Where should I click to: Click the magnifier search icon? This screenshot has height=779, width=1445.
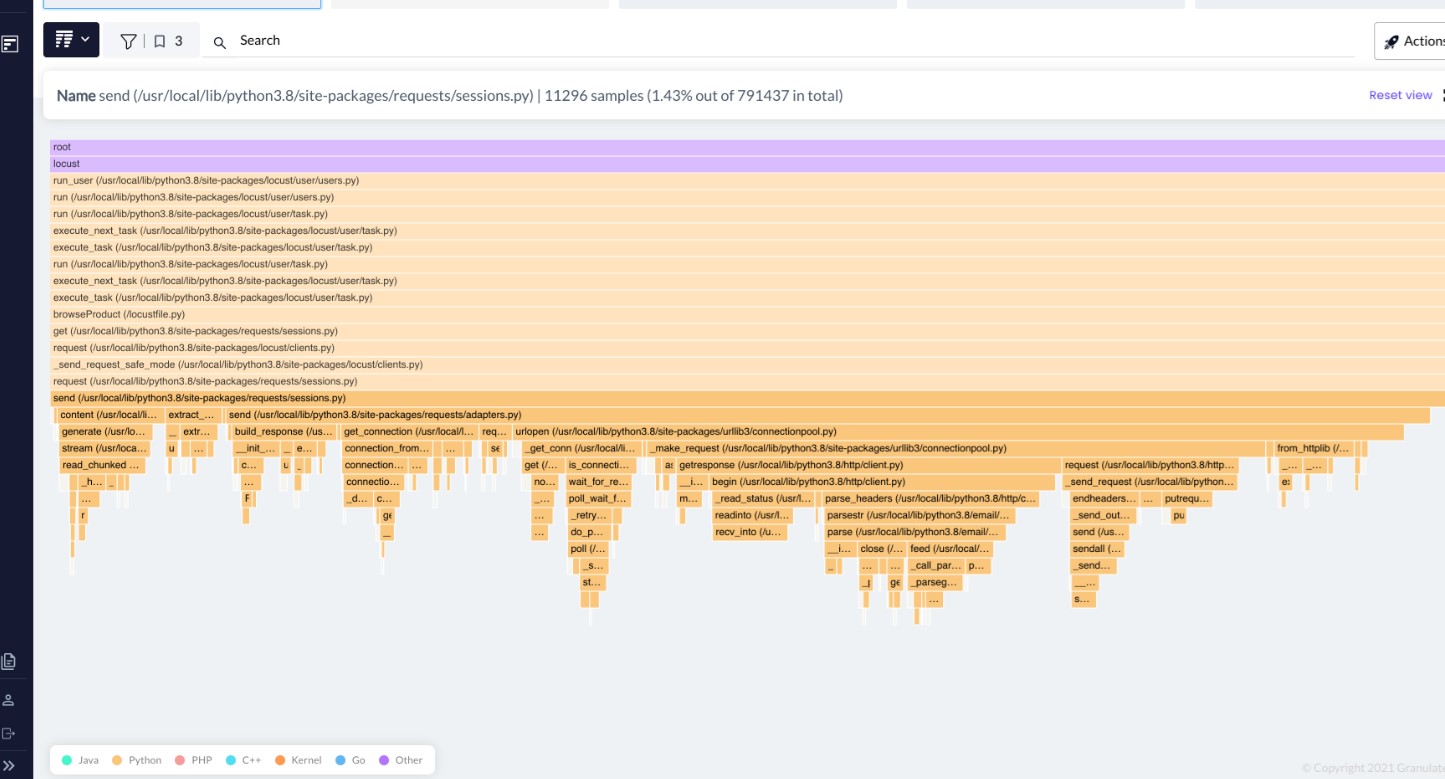point(220,42)
